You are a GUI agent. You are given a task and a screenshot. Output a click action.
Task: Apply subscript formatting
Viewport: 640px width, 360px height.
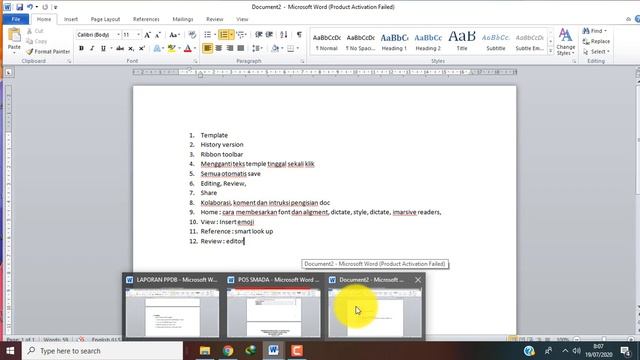pos(131,48)
